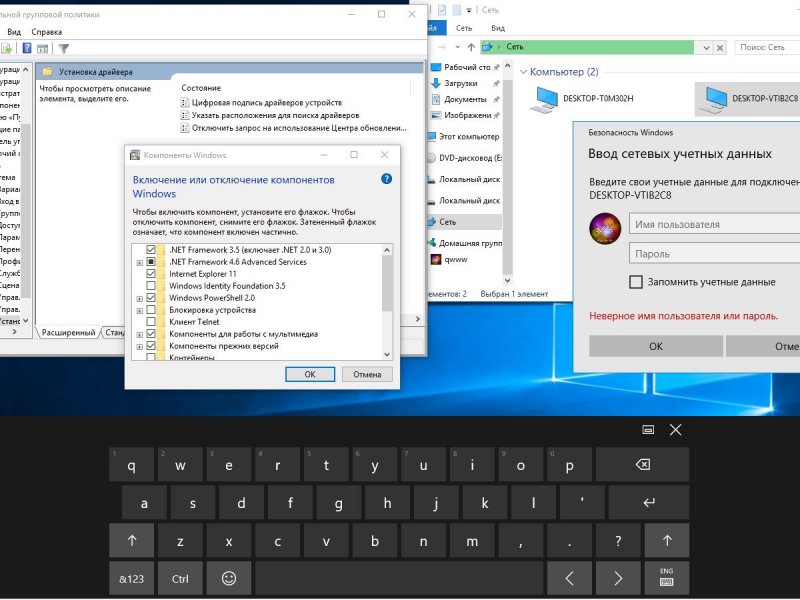Click the blue help question mark in Windows Features
This screenshot has height=600, width=800.
point(386,179)
